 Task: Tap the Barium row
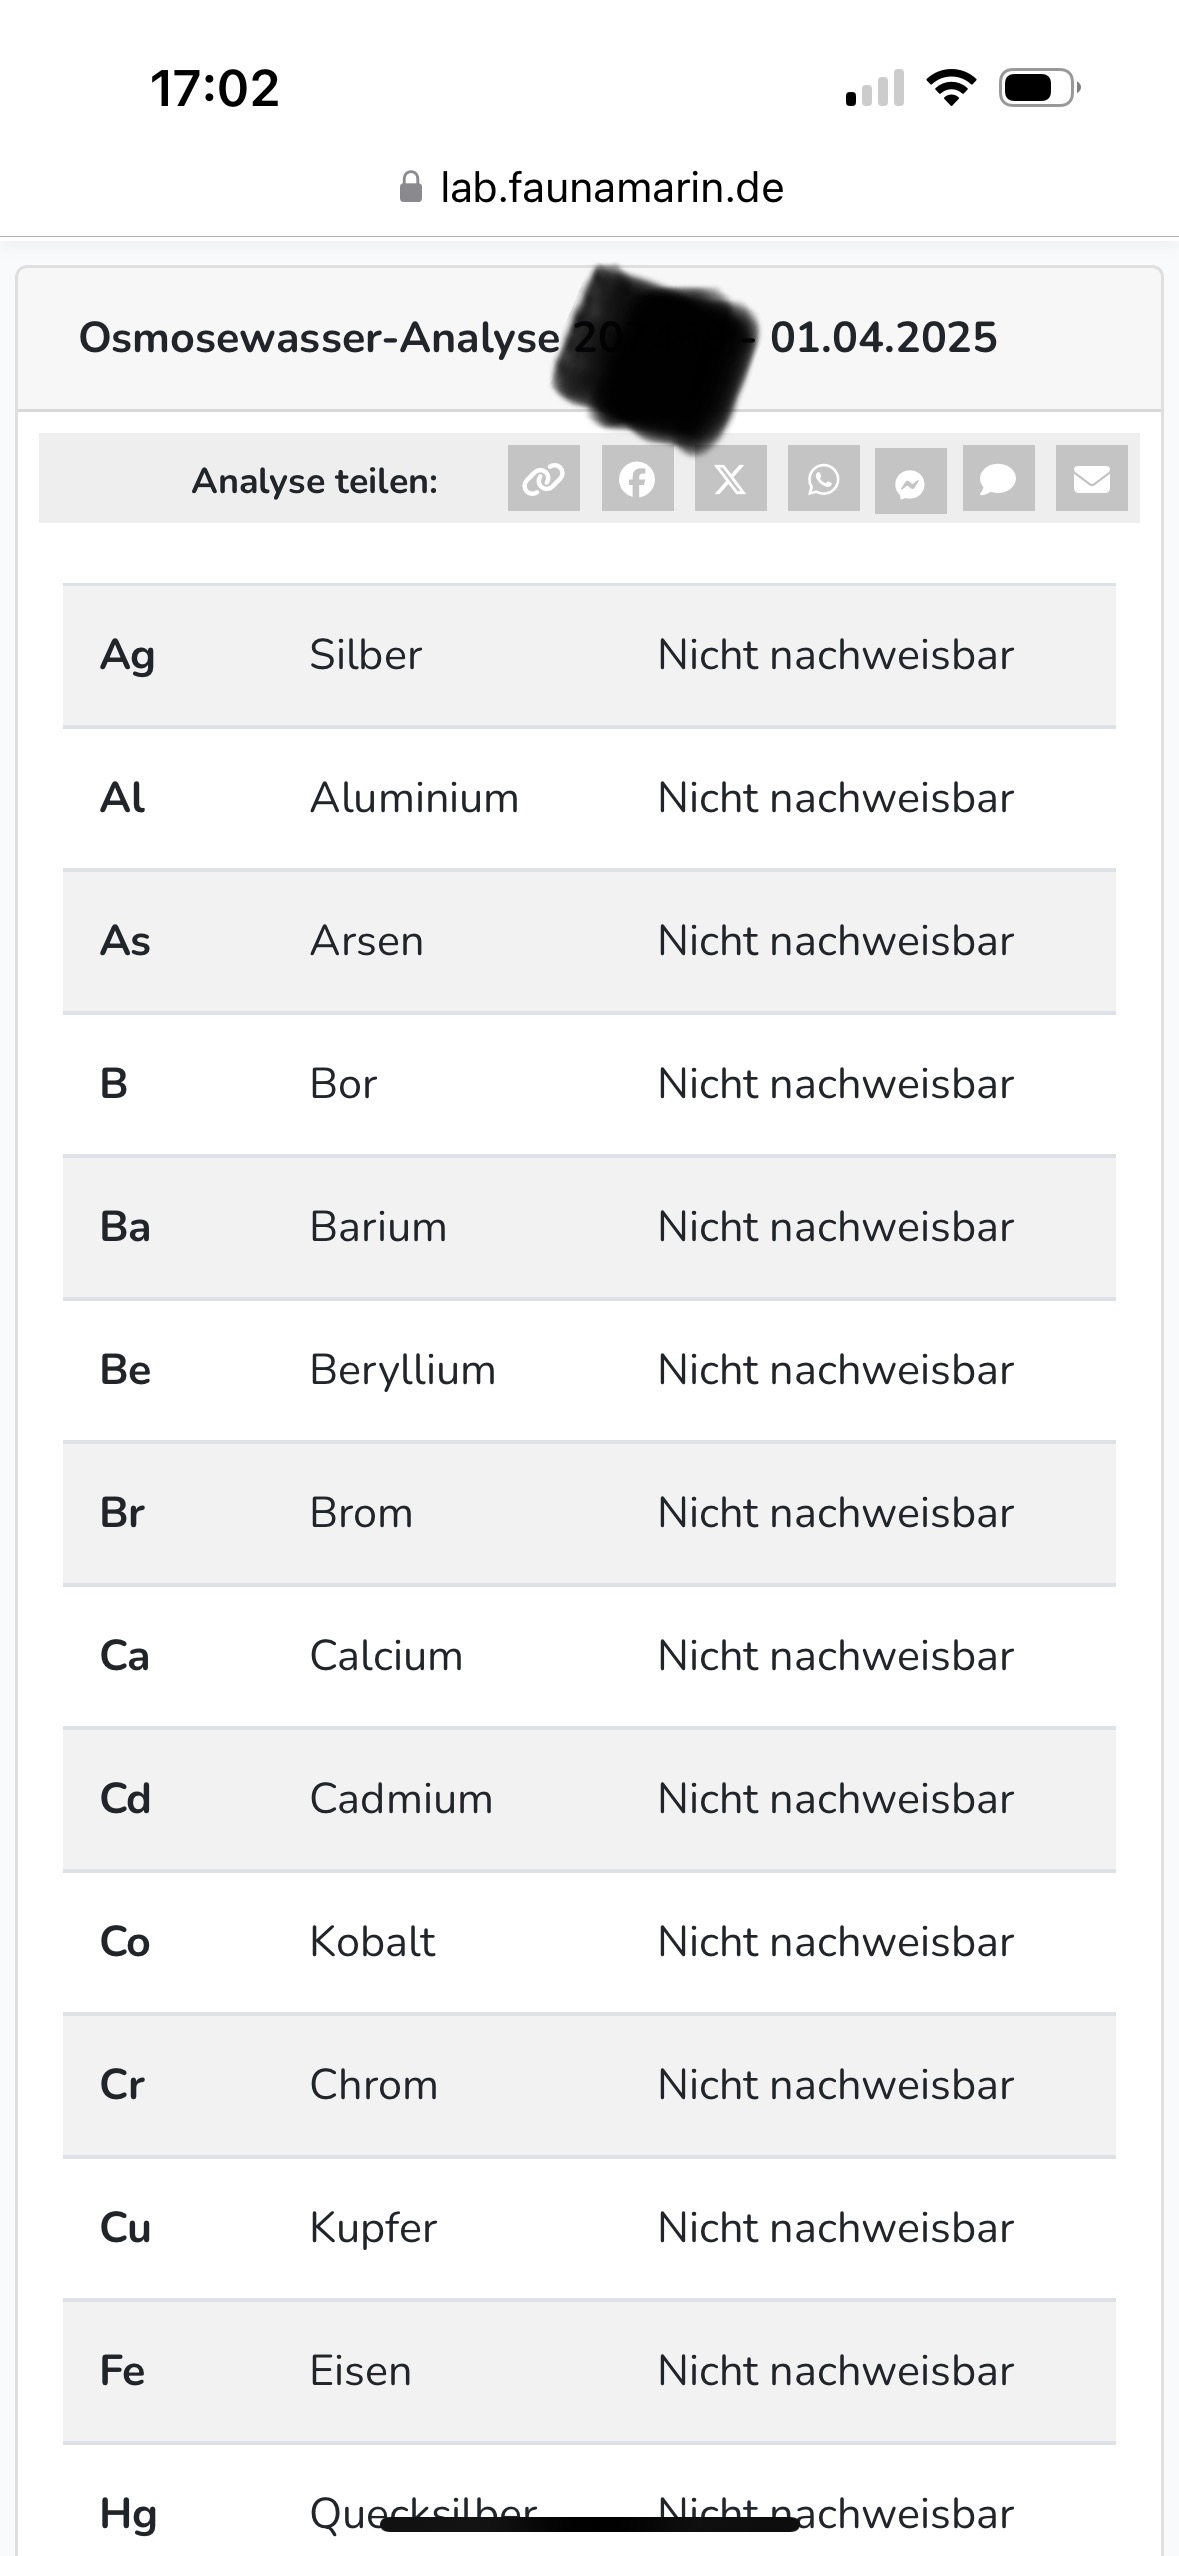(x=588, y=1227)
